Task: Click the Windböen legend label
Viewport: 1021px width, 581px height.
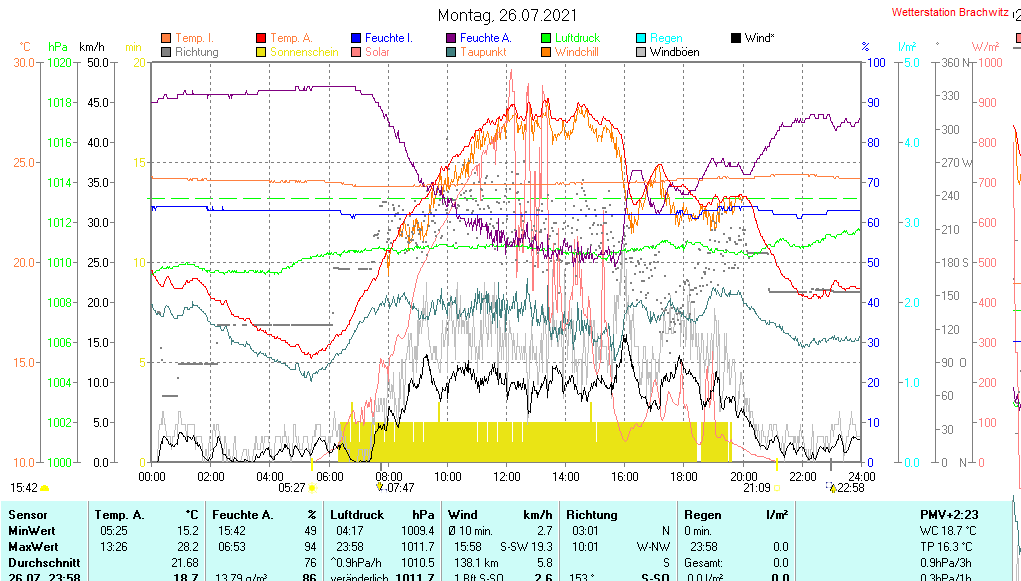Action: pos(674,52)
